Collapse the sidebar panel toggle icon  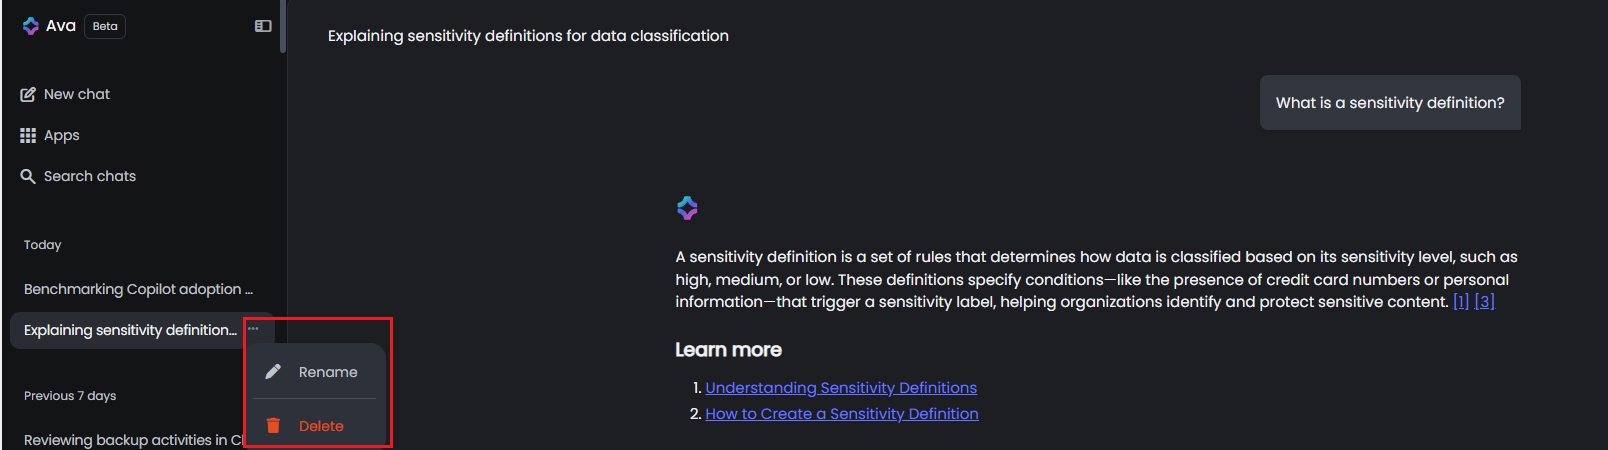[x=263, y=26]
